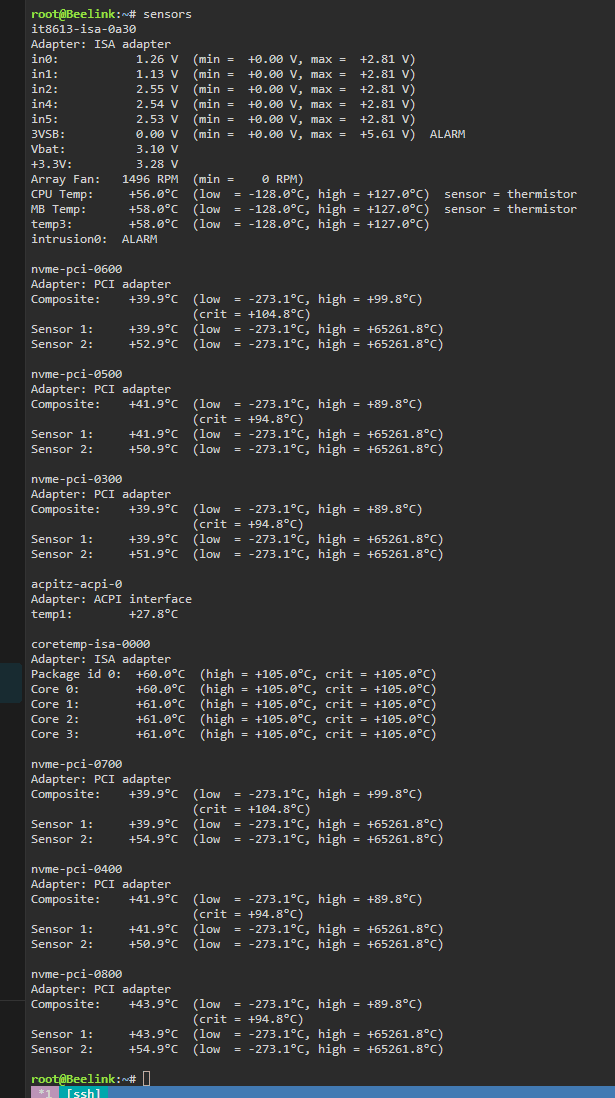Click the 3VSB ALARM indicator
This screenshot has width=615, height=1098.
447,134
